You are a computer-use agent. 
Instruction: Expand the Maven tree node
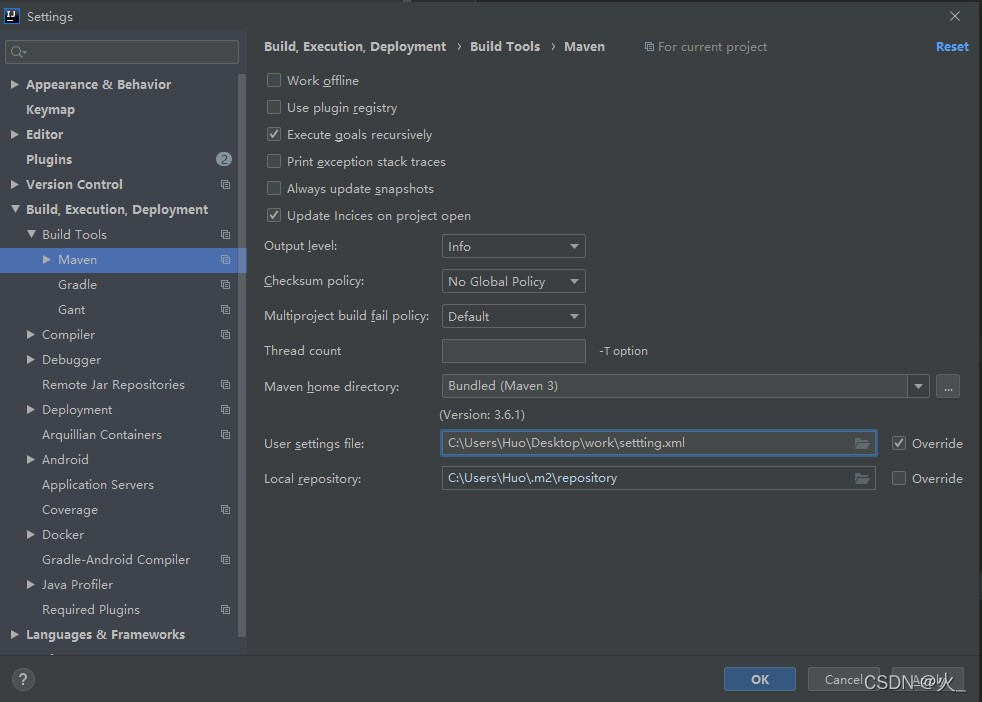pyautogui.click(x=47, y=259)
